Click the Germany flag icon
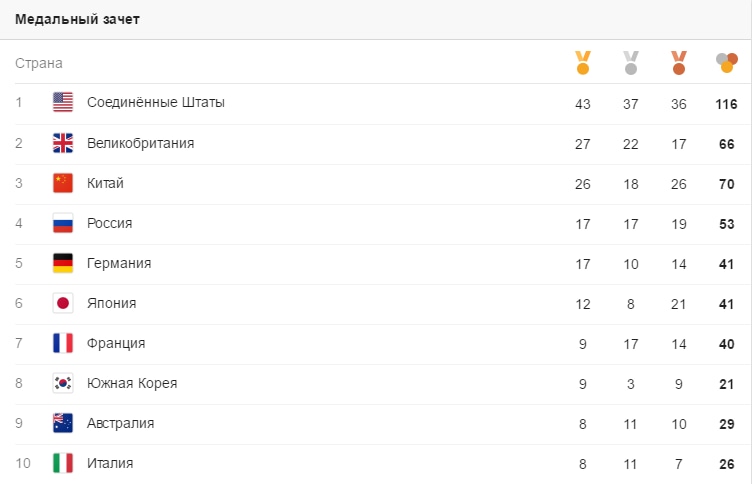Screen dimensions: 752x484 pos(63,263)
